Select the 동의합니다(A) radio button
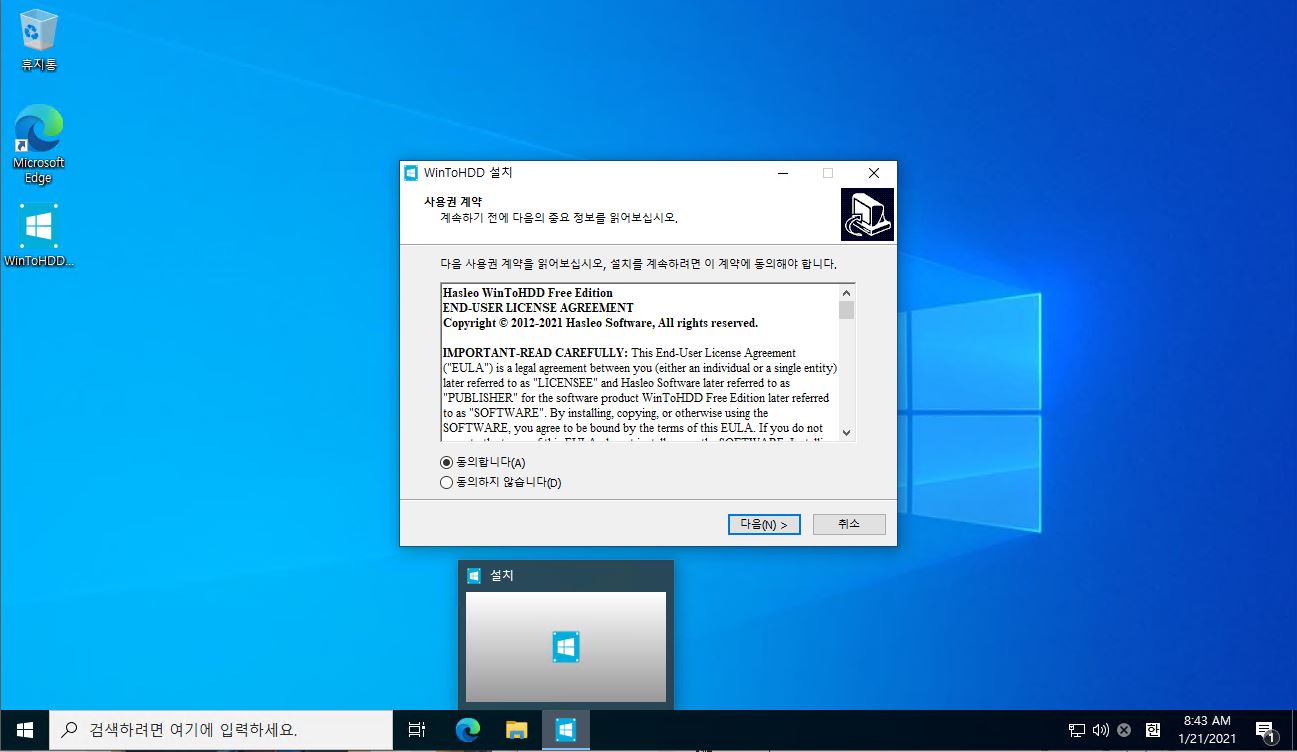1297x752 pixels. coord(447,463)
